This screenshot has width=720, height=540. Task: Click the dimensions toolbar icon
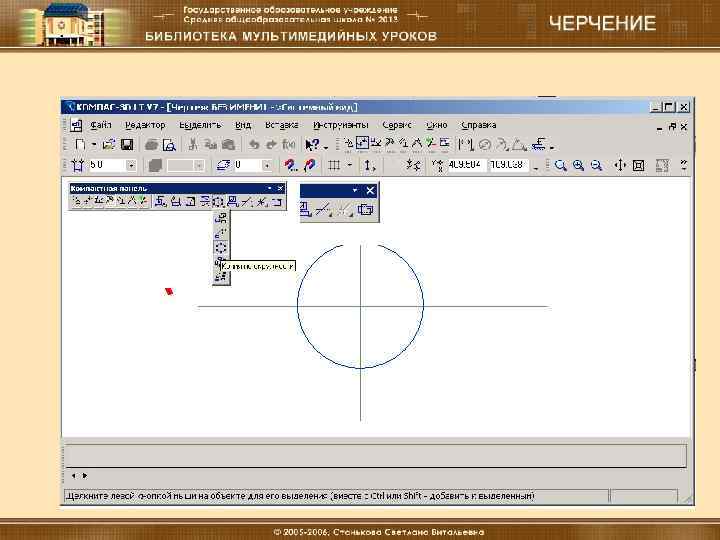465,145
